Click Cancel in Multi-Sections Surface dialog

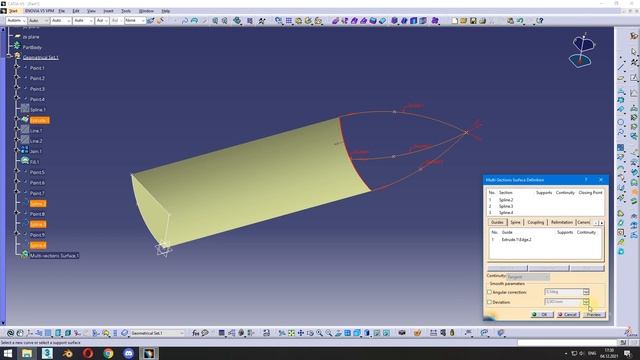pos(568,315)
